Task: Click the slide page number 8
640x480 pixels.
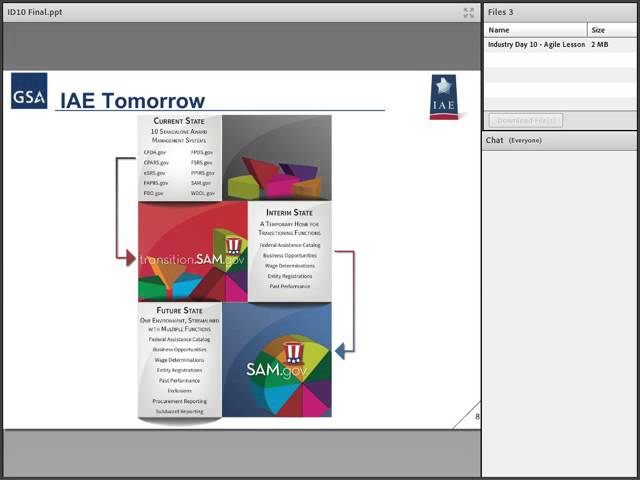Action: tap(477, 417)
